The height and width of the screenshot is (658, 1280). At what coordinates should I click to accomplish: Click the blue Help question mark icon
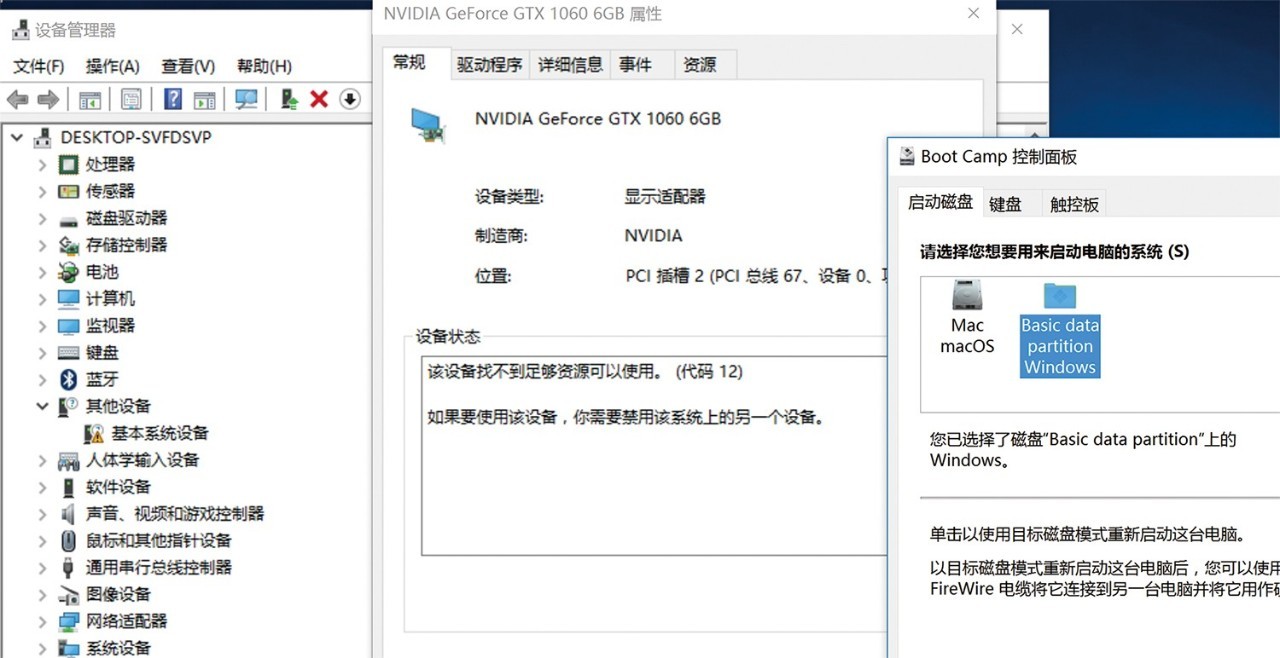point(173,99)
